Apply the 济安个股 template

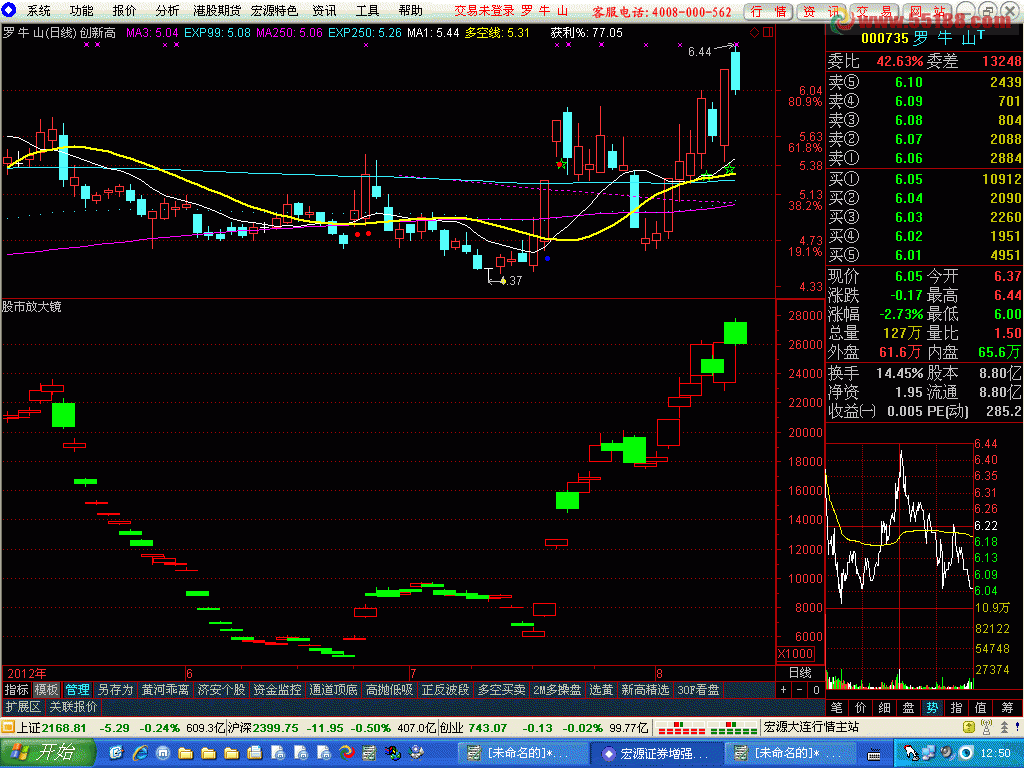point(221,690)
